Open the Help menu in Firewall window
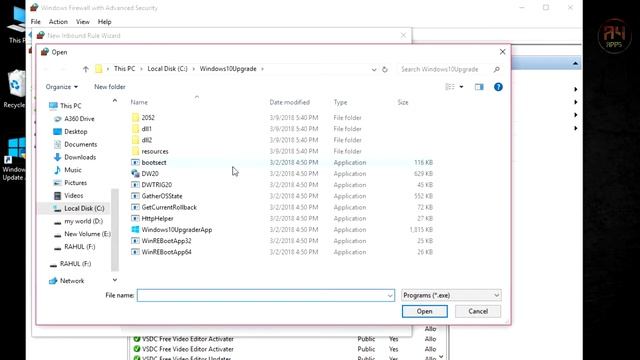The height and width of the screenshot is (360, 640). [x=104, y=22]
